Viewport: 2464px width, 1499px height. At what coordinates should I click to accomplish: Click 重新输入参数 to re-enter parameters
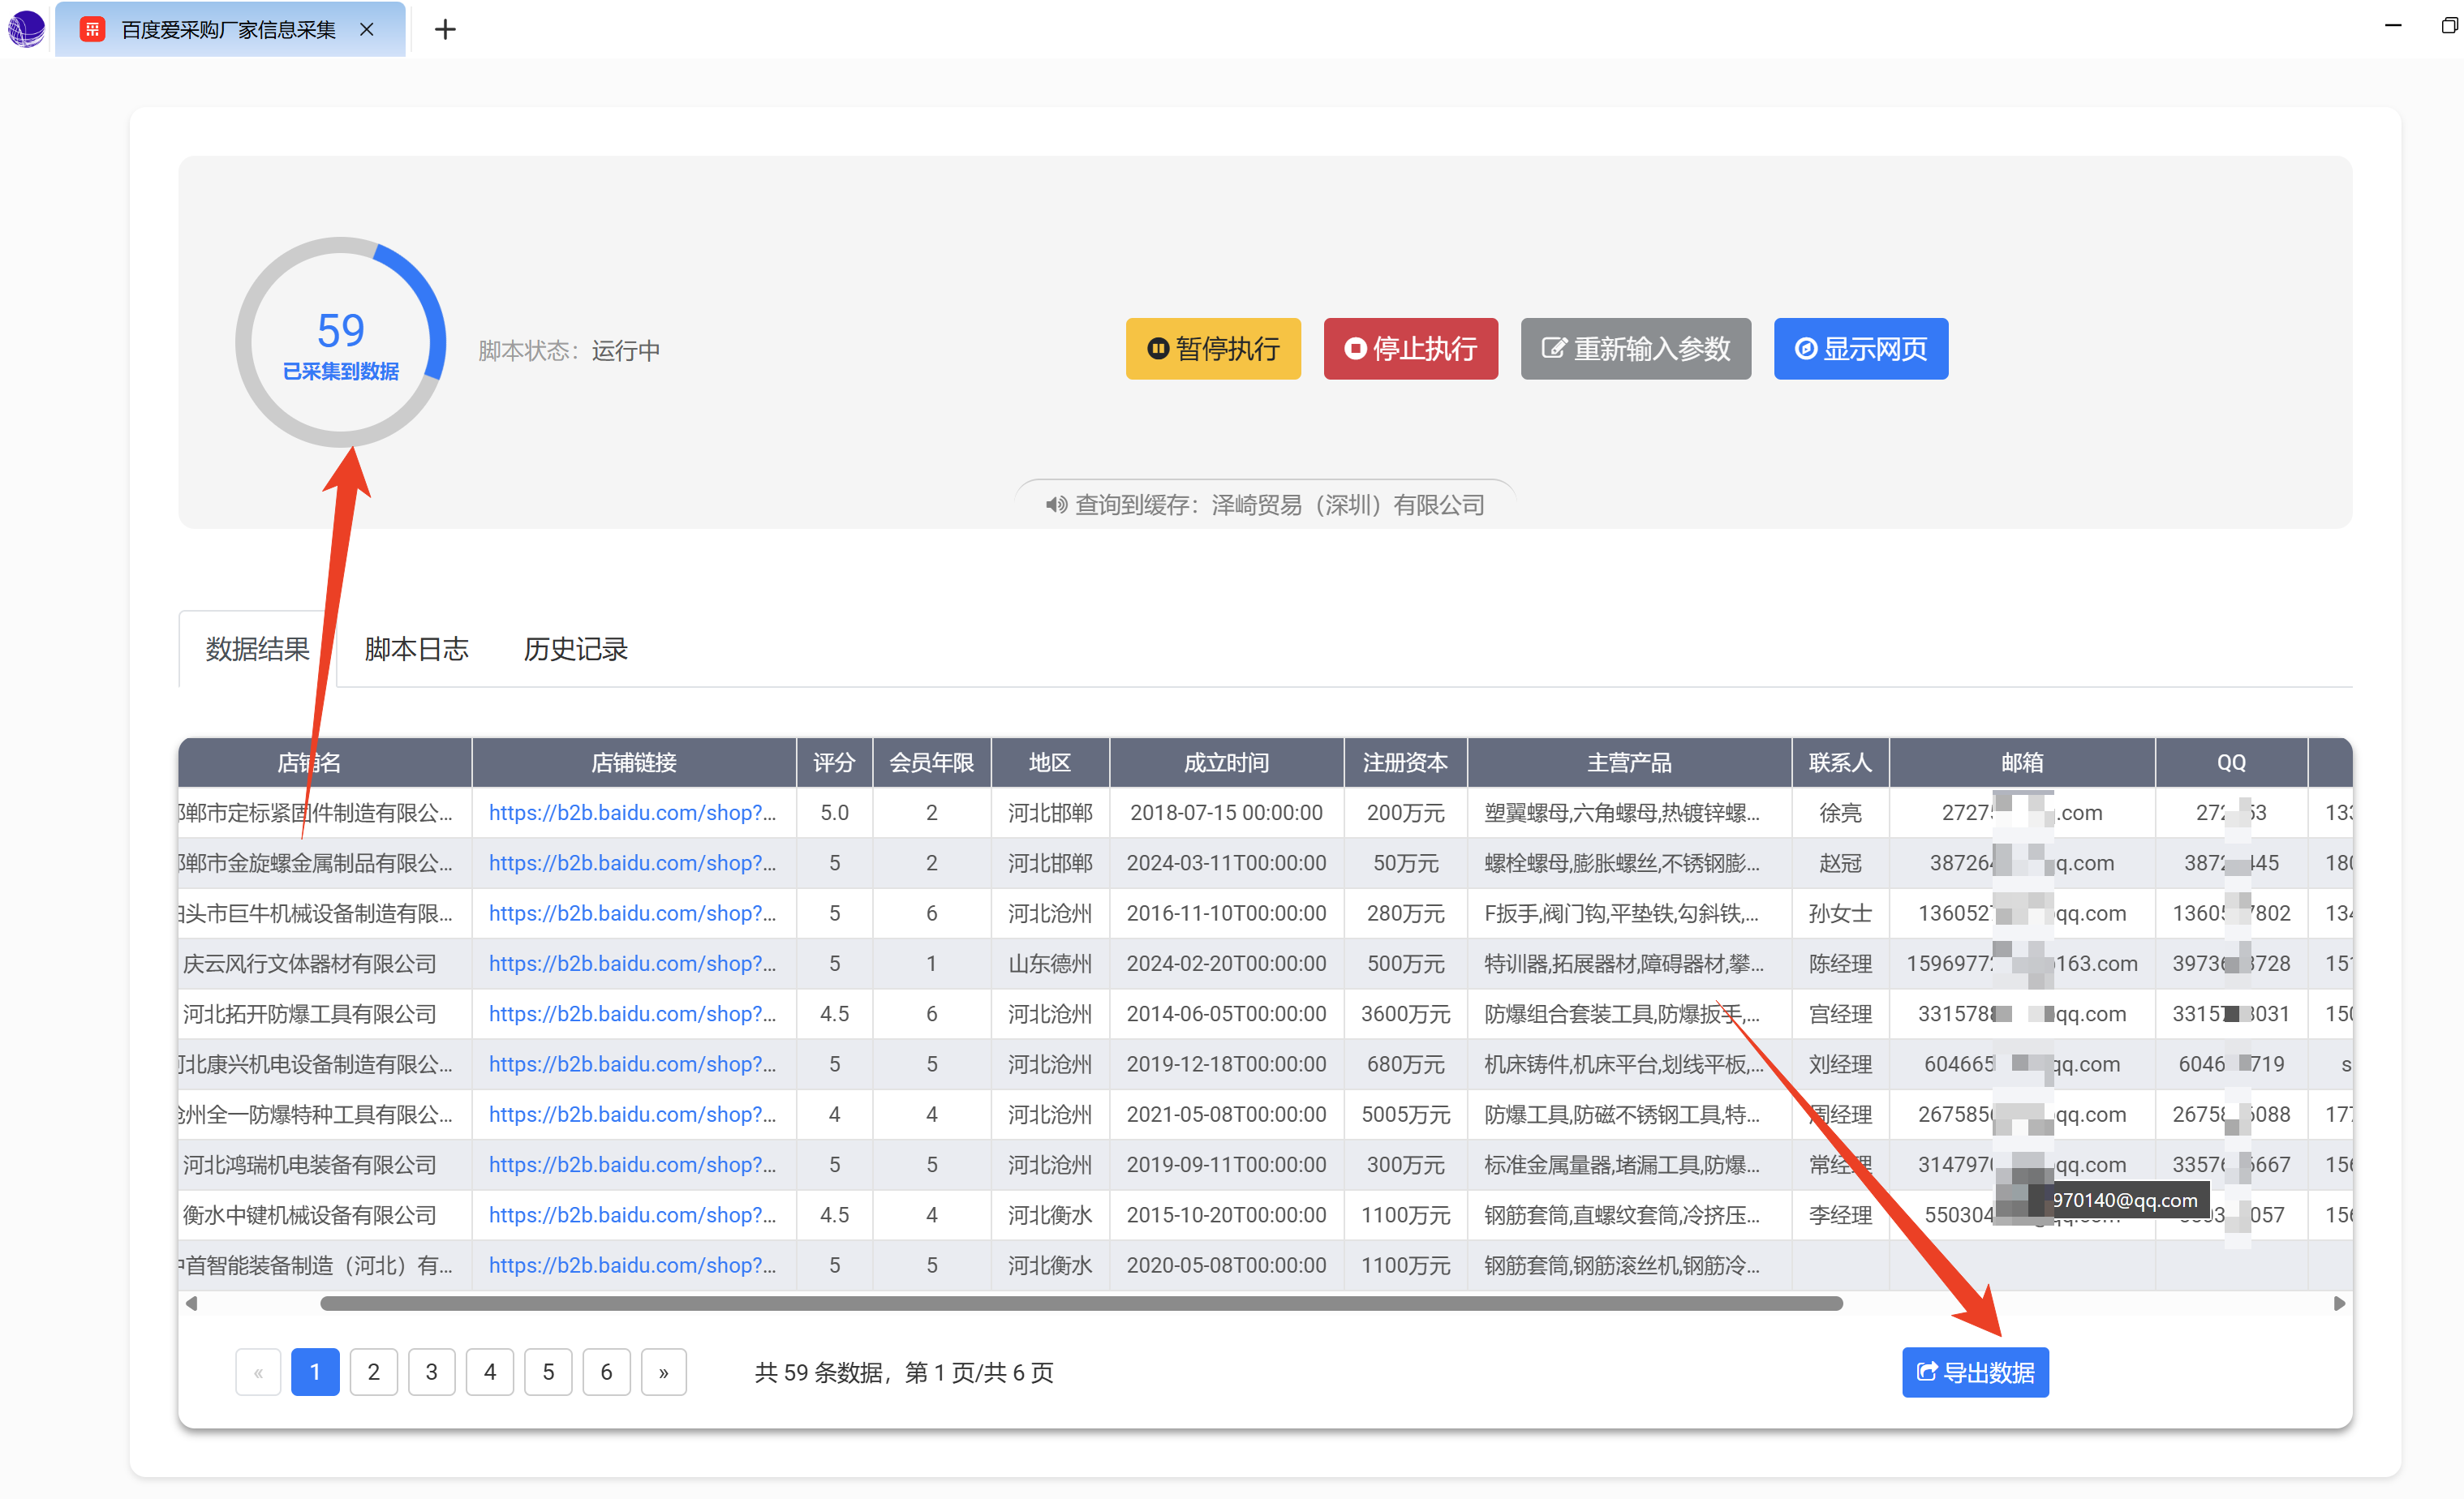tap(1635, 349)
